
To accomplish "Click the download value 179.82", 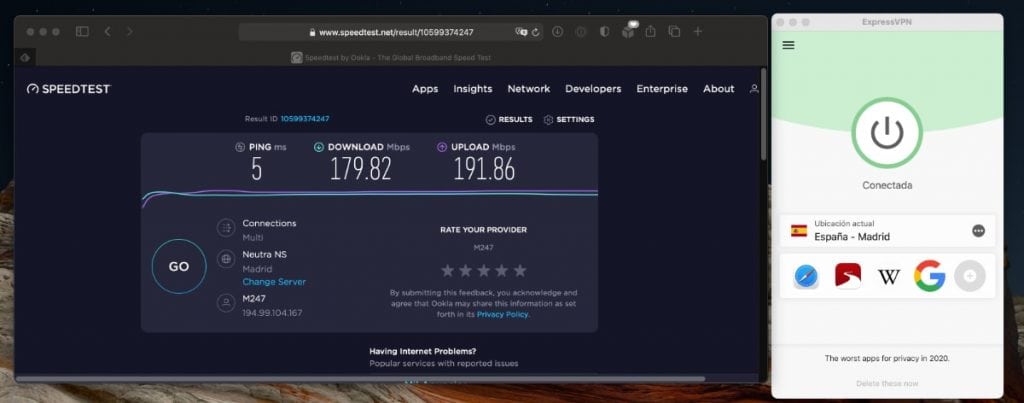I will coord(360,169).
